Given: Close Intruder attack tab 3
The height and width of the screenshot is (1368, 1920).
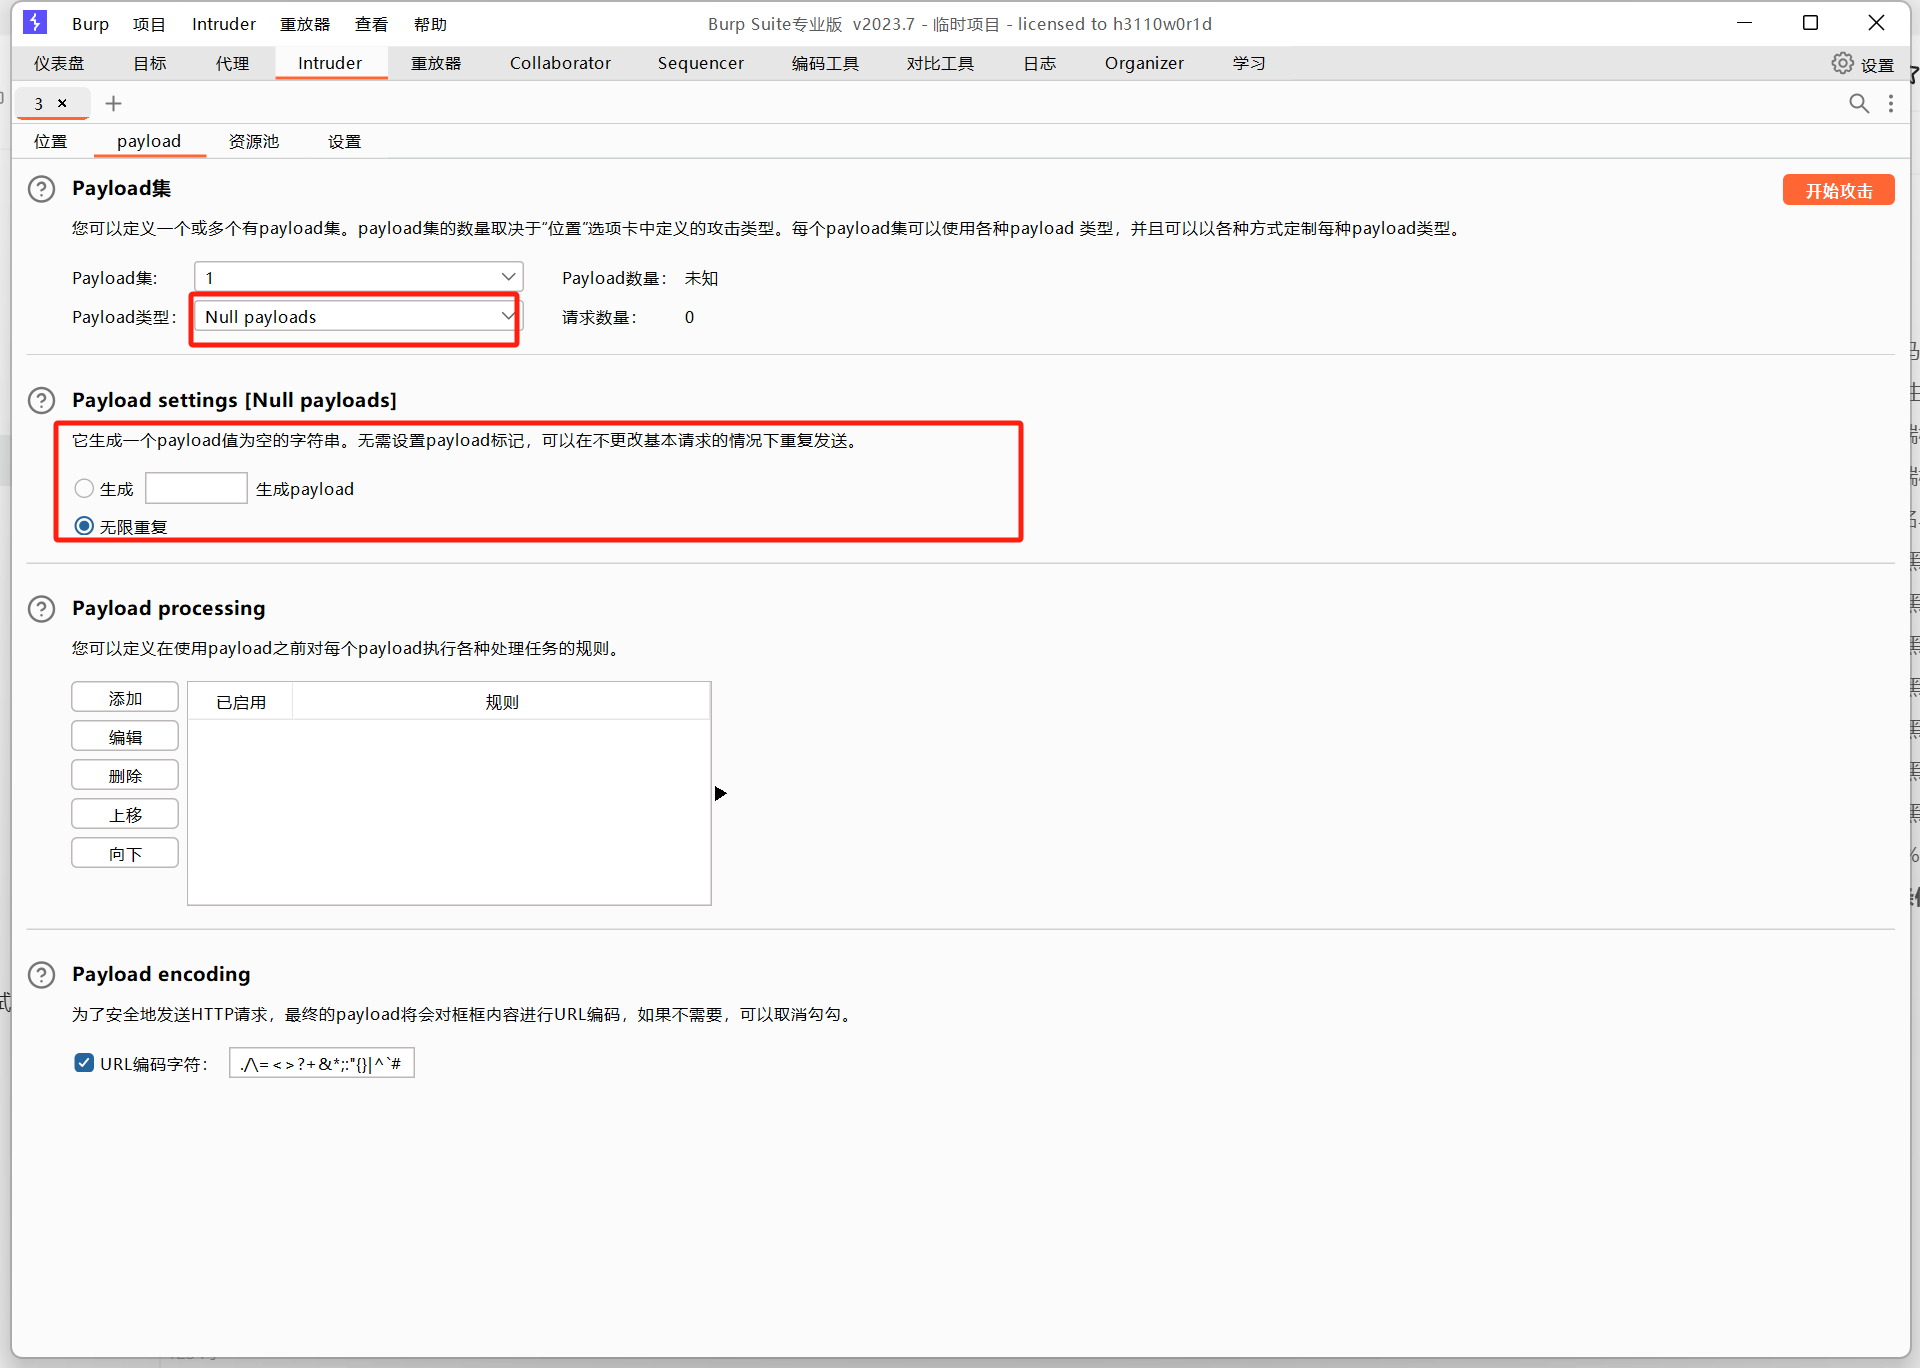Looking at the screenshot, I should 62,103.
